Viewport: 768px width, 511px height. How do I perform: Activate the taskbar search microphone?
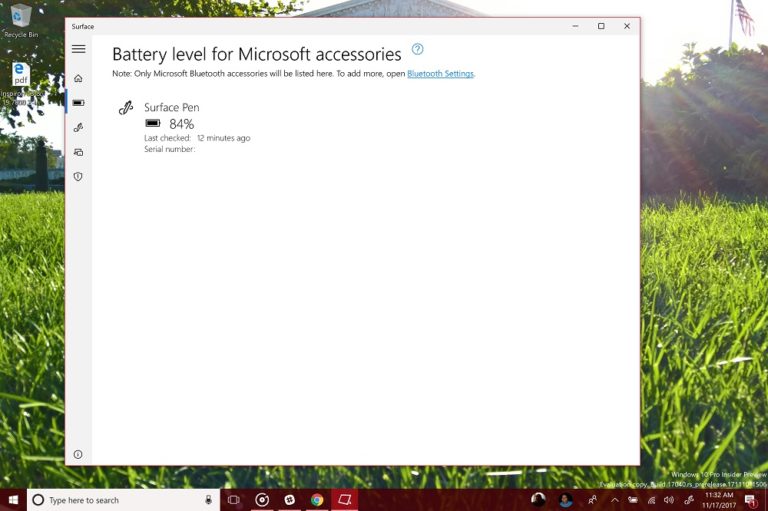(x=208, y=500)
